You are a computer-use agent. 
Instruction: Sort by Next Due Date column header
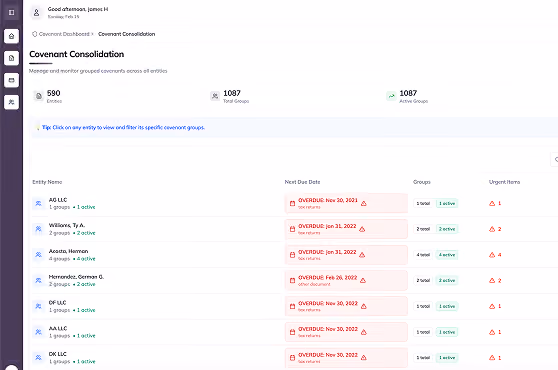[x=302, y=182]
